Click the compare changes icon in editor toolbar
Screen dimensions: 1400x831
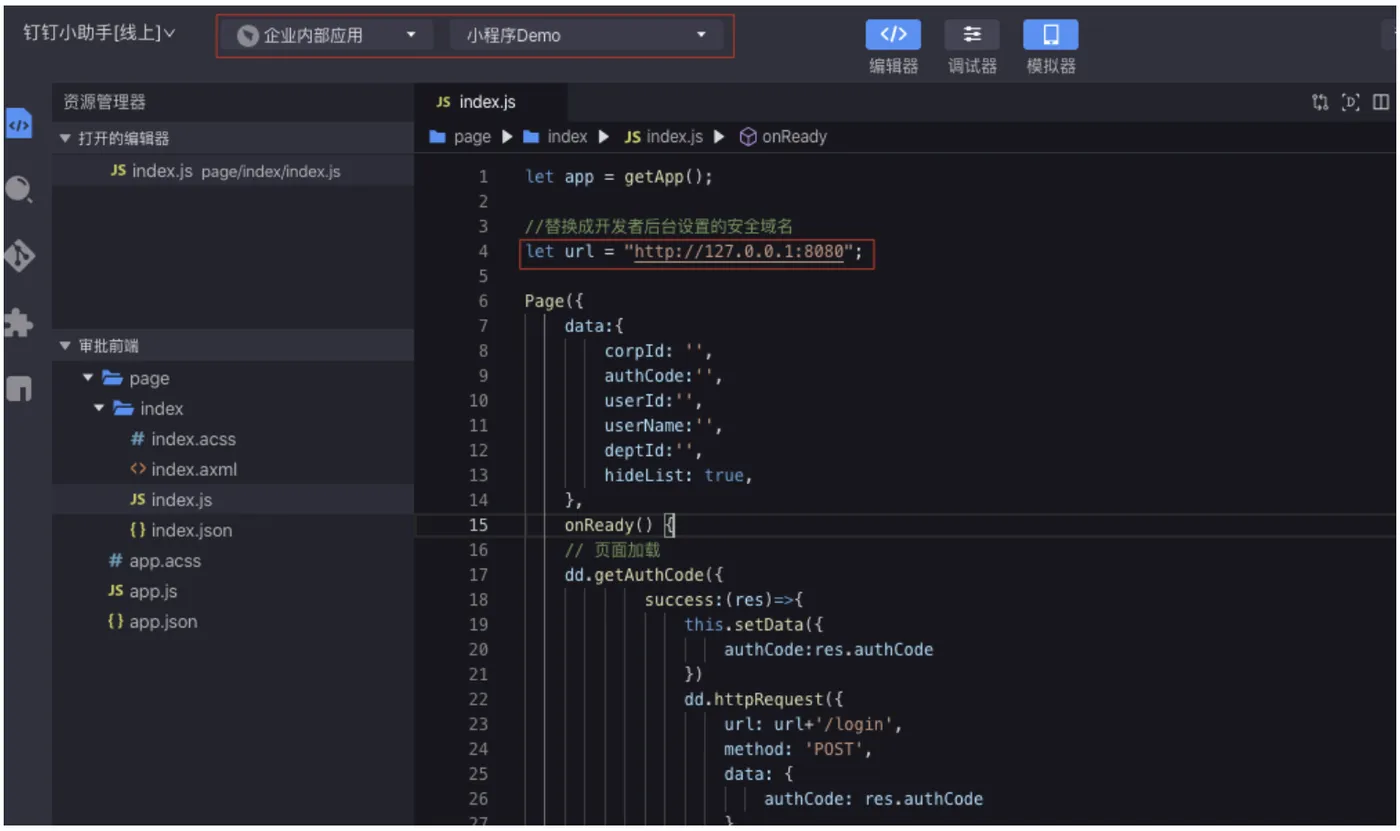click(x=1321, y=102)
